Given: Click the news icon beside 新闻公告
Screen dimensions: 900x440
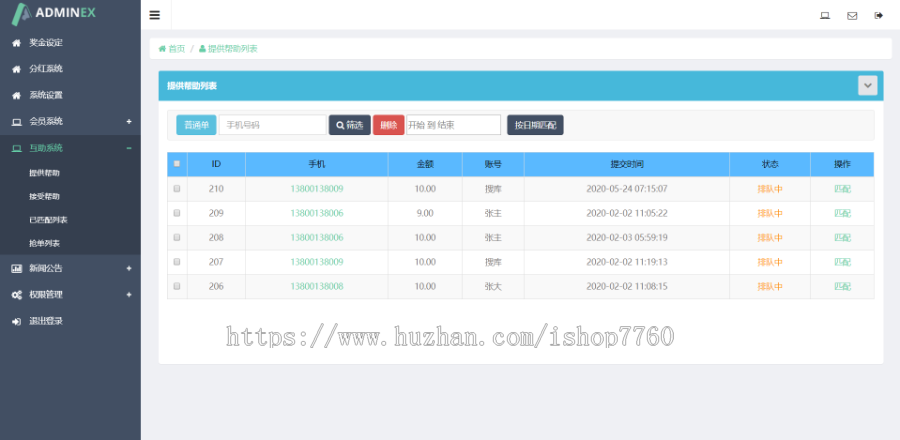Looking at the screenshot, I should tap(17, 268).
